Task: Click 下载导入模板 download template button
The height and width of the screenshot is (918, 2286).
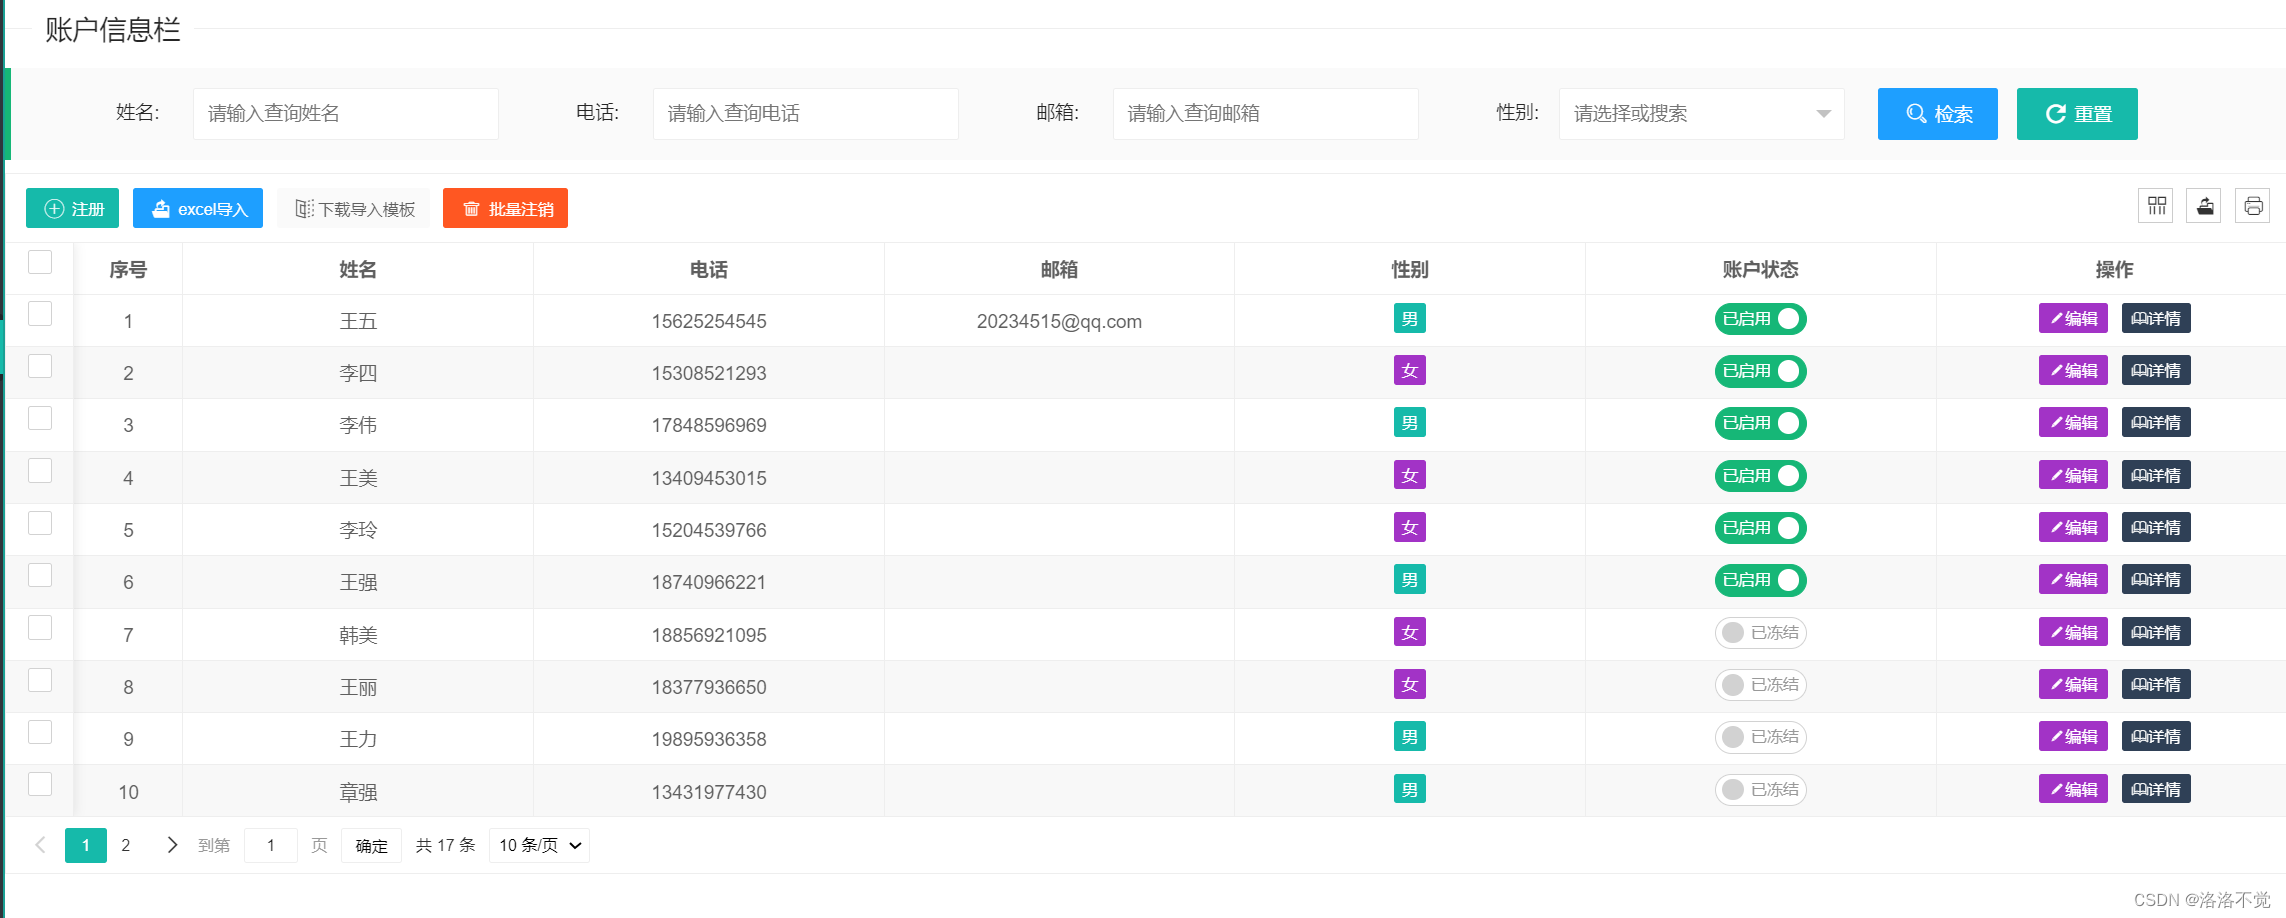Action: [354, 208]
